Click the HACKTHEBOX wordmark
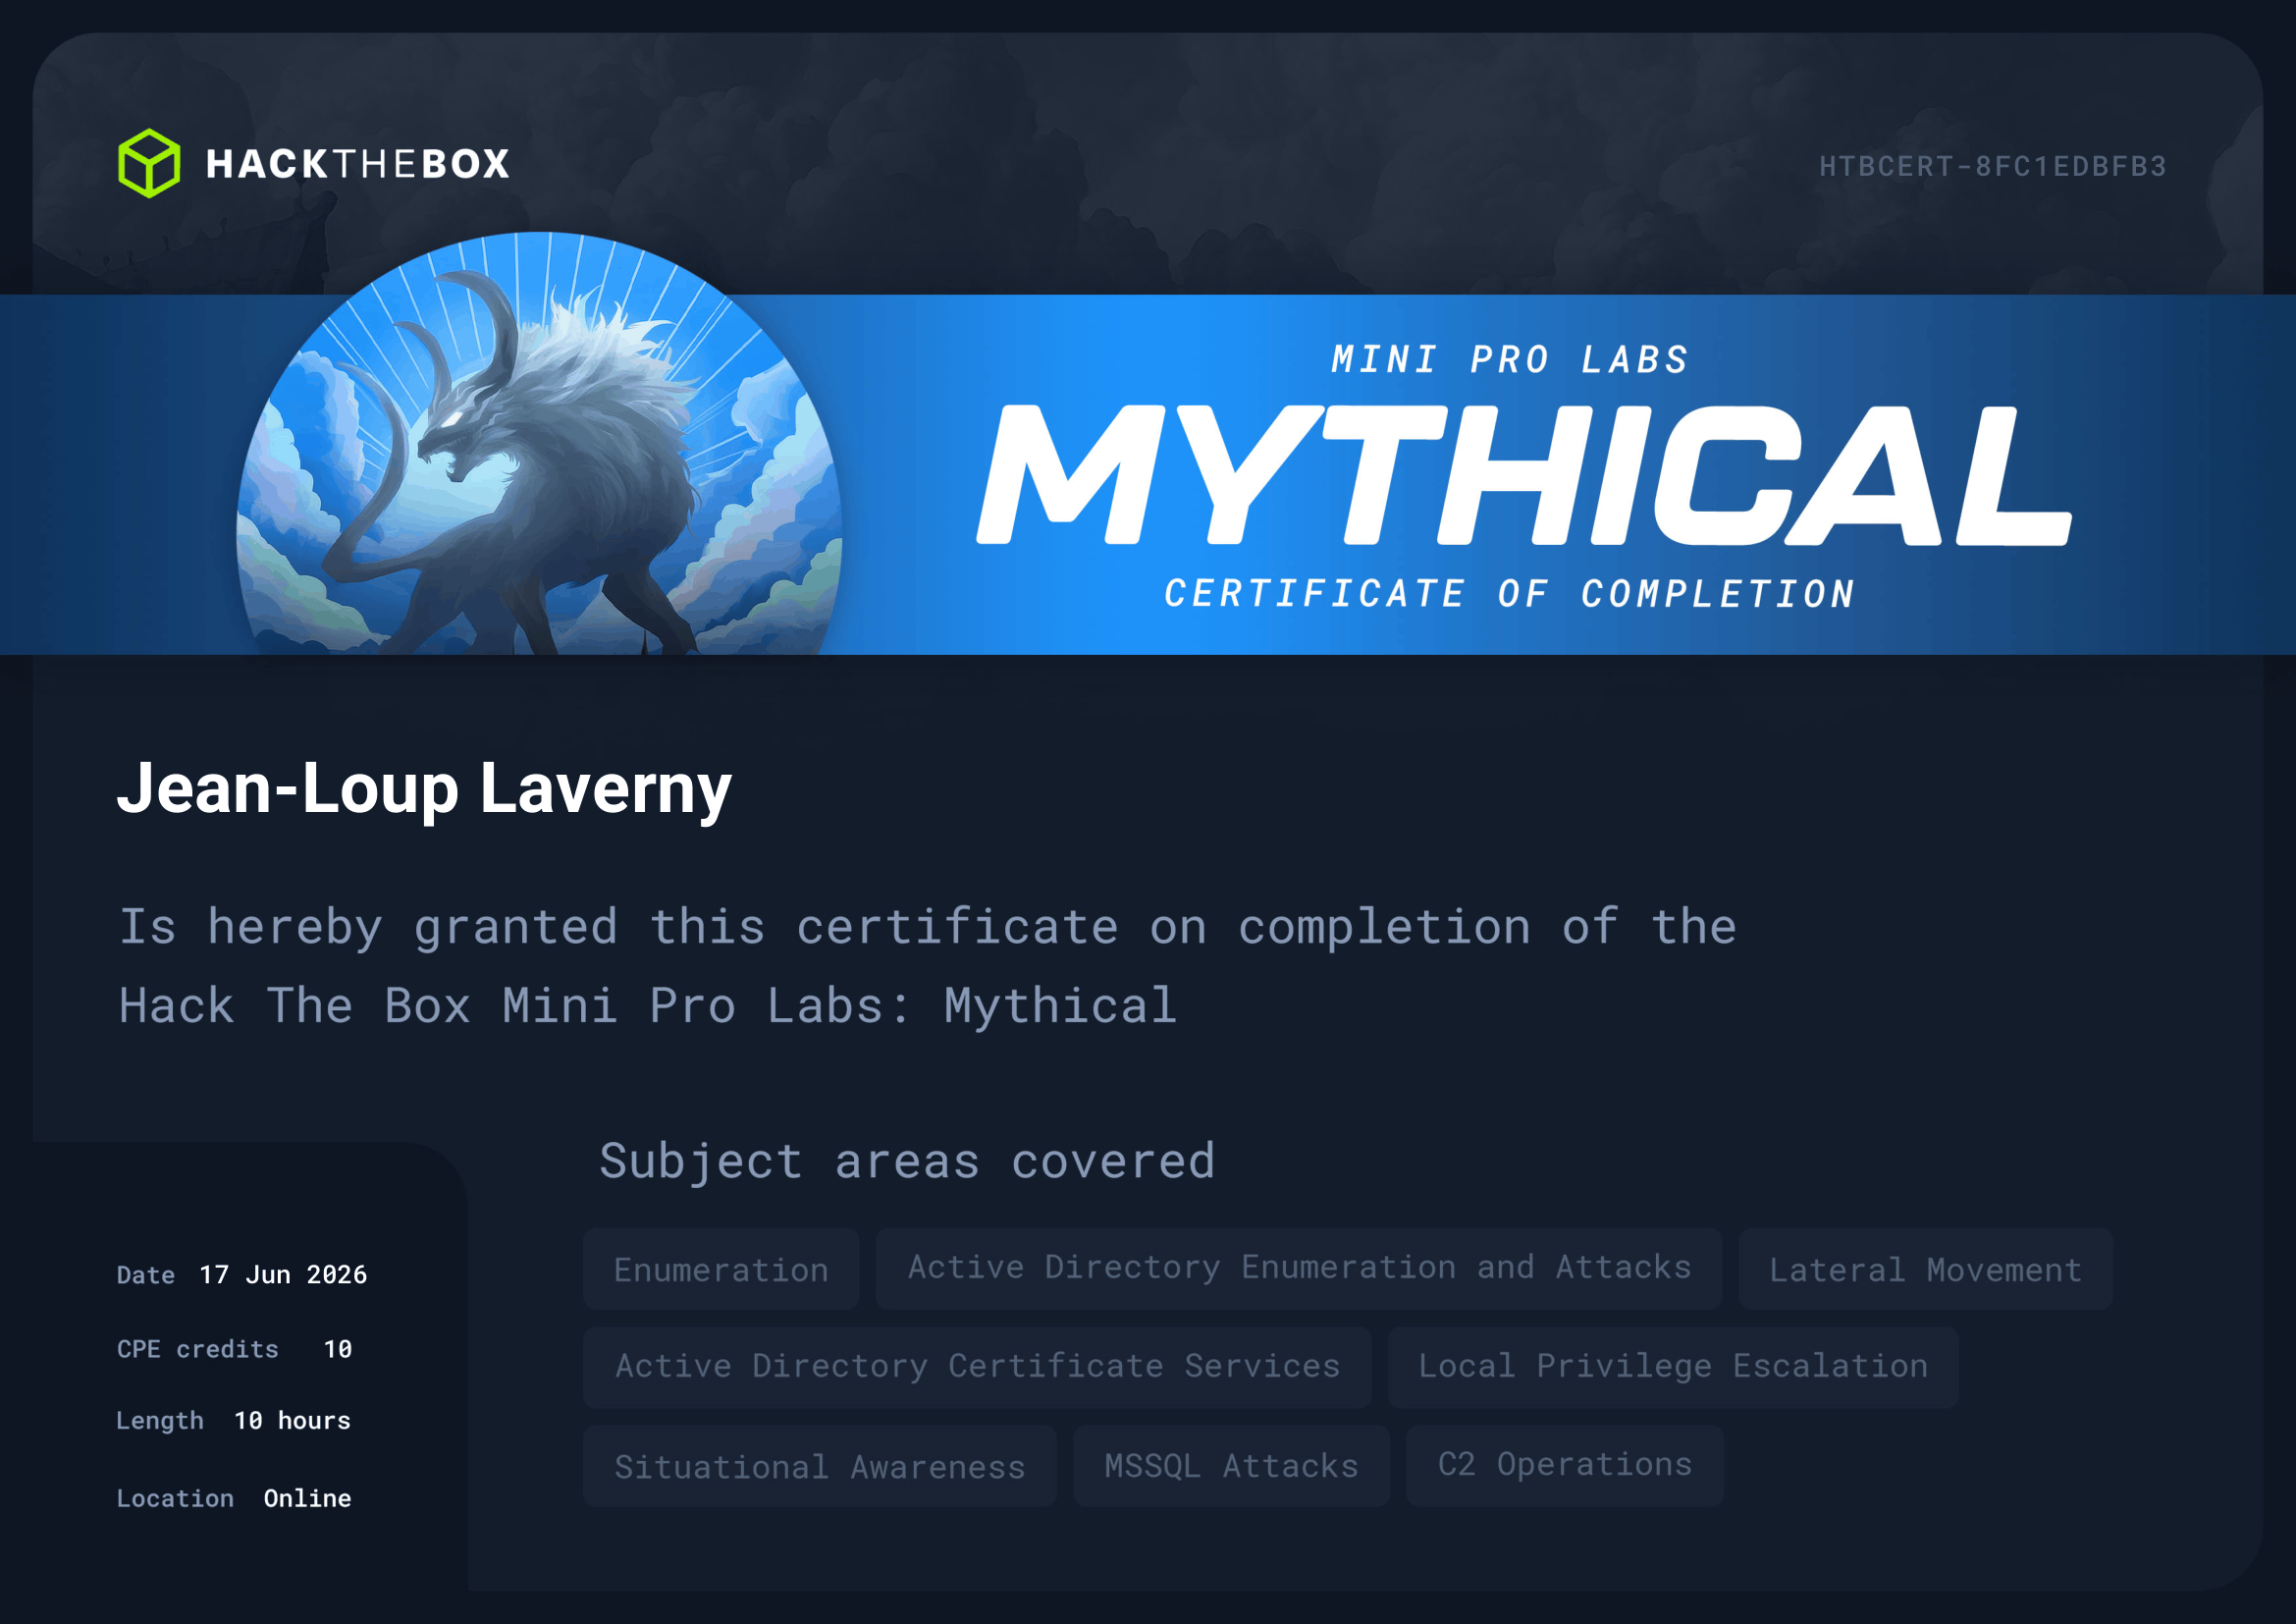2296x1624 pixels. point(358,164)
